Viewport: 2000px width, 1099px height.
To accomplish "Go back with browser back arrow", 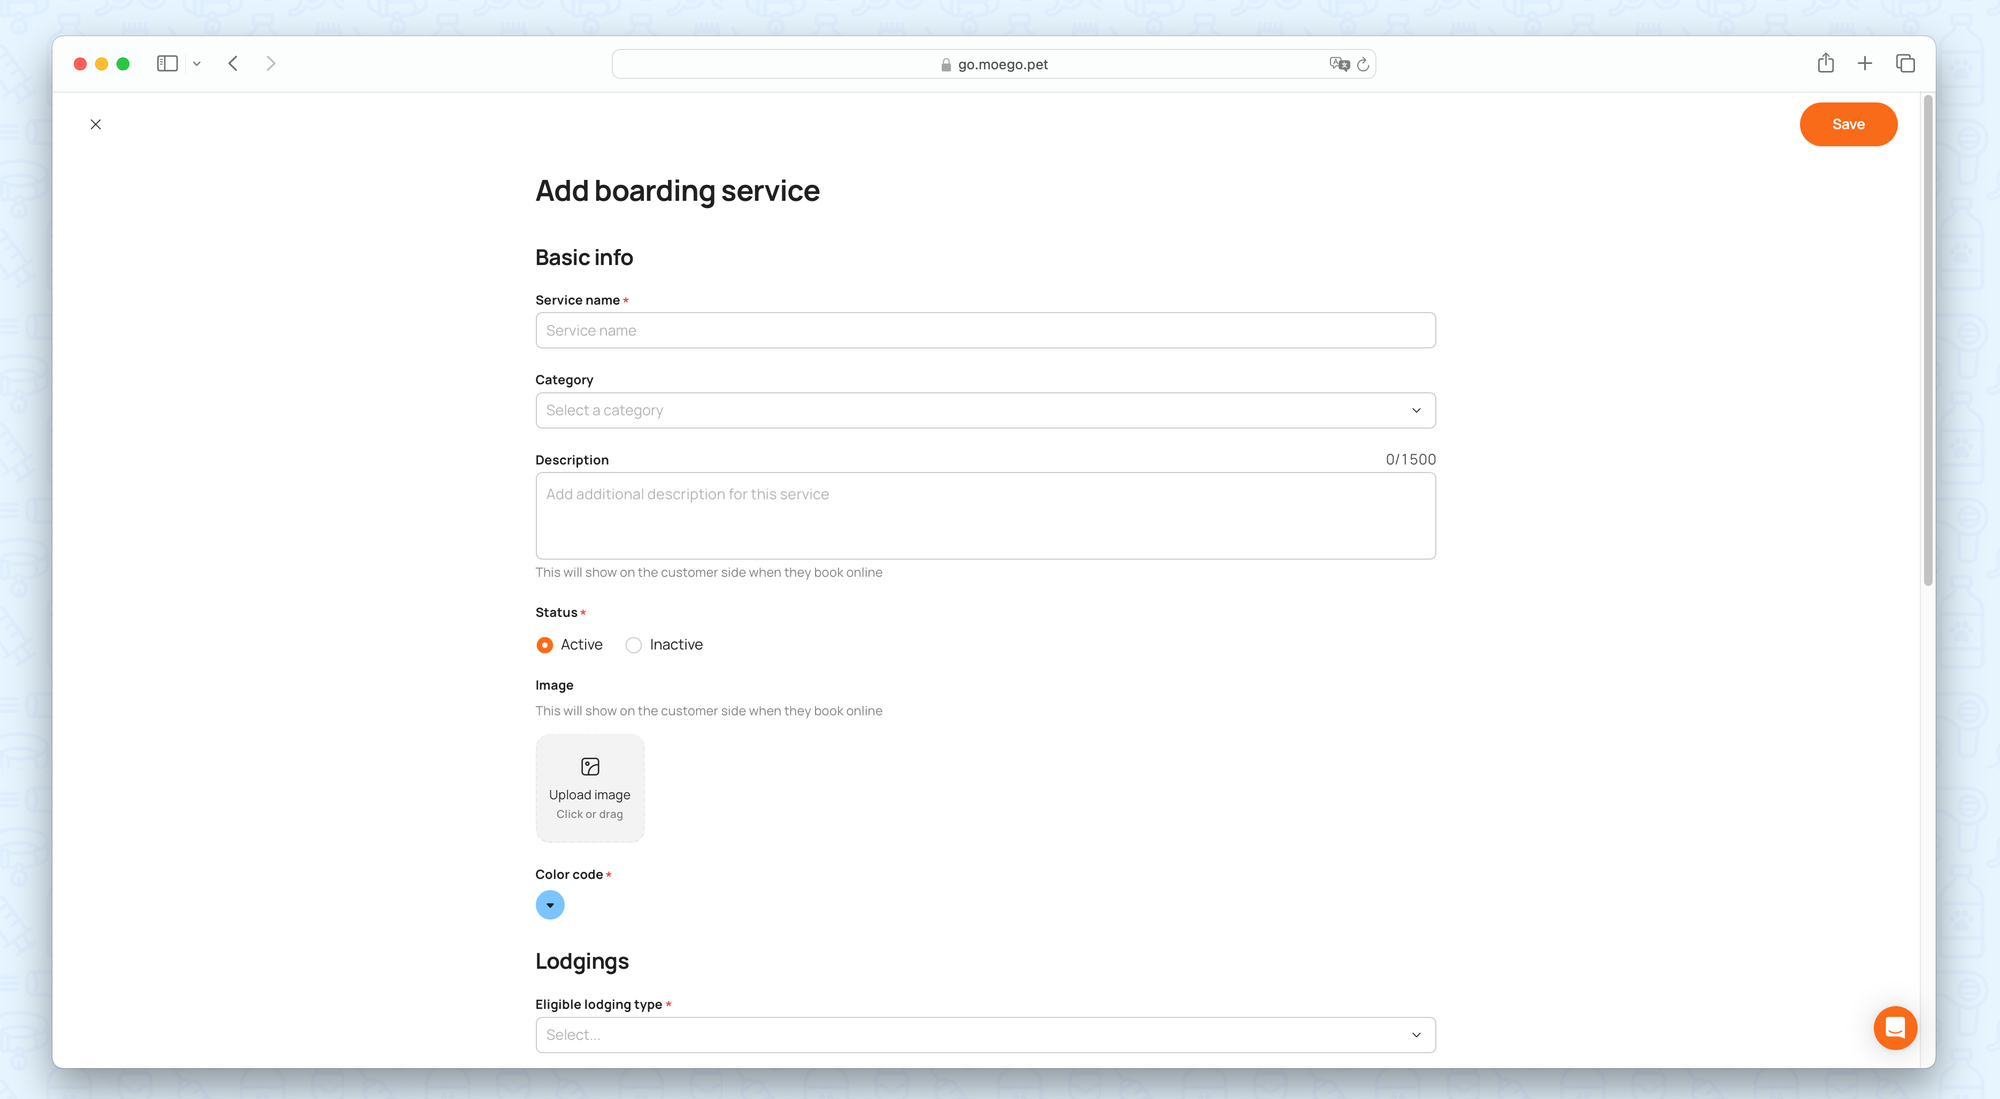I will (x=233, y=64).
